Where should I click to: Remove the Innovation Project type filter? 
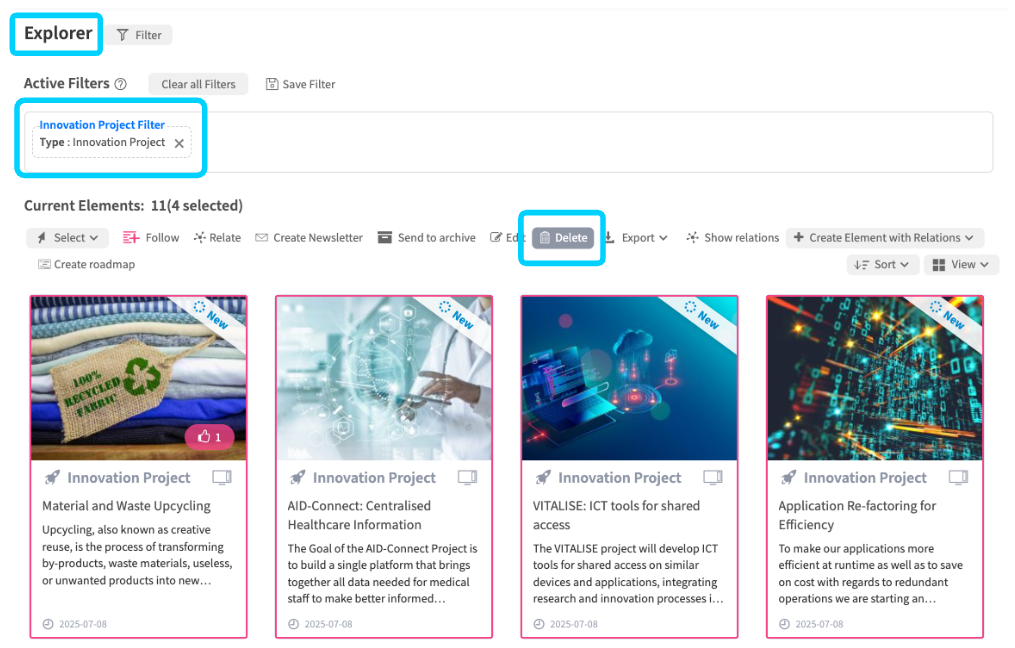click(x=179, y=143)
